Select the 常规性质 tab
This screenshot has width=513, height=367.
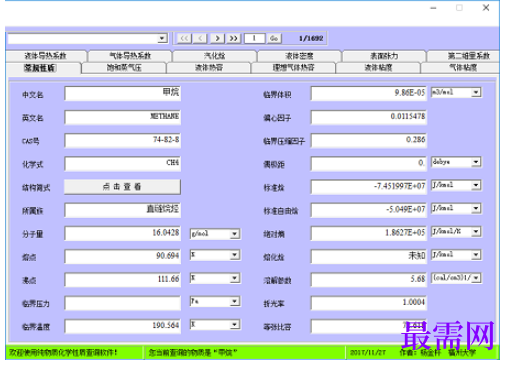pyautogui.click(x=40, y=68)
